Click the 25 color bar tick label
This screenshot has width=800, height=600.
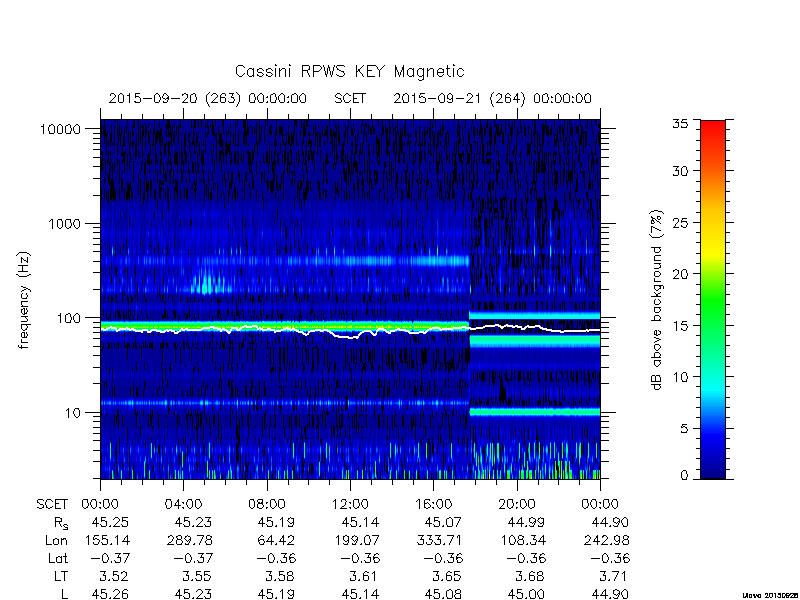tap(679, 222)
